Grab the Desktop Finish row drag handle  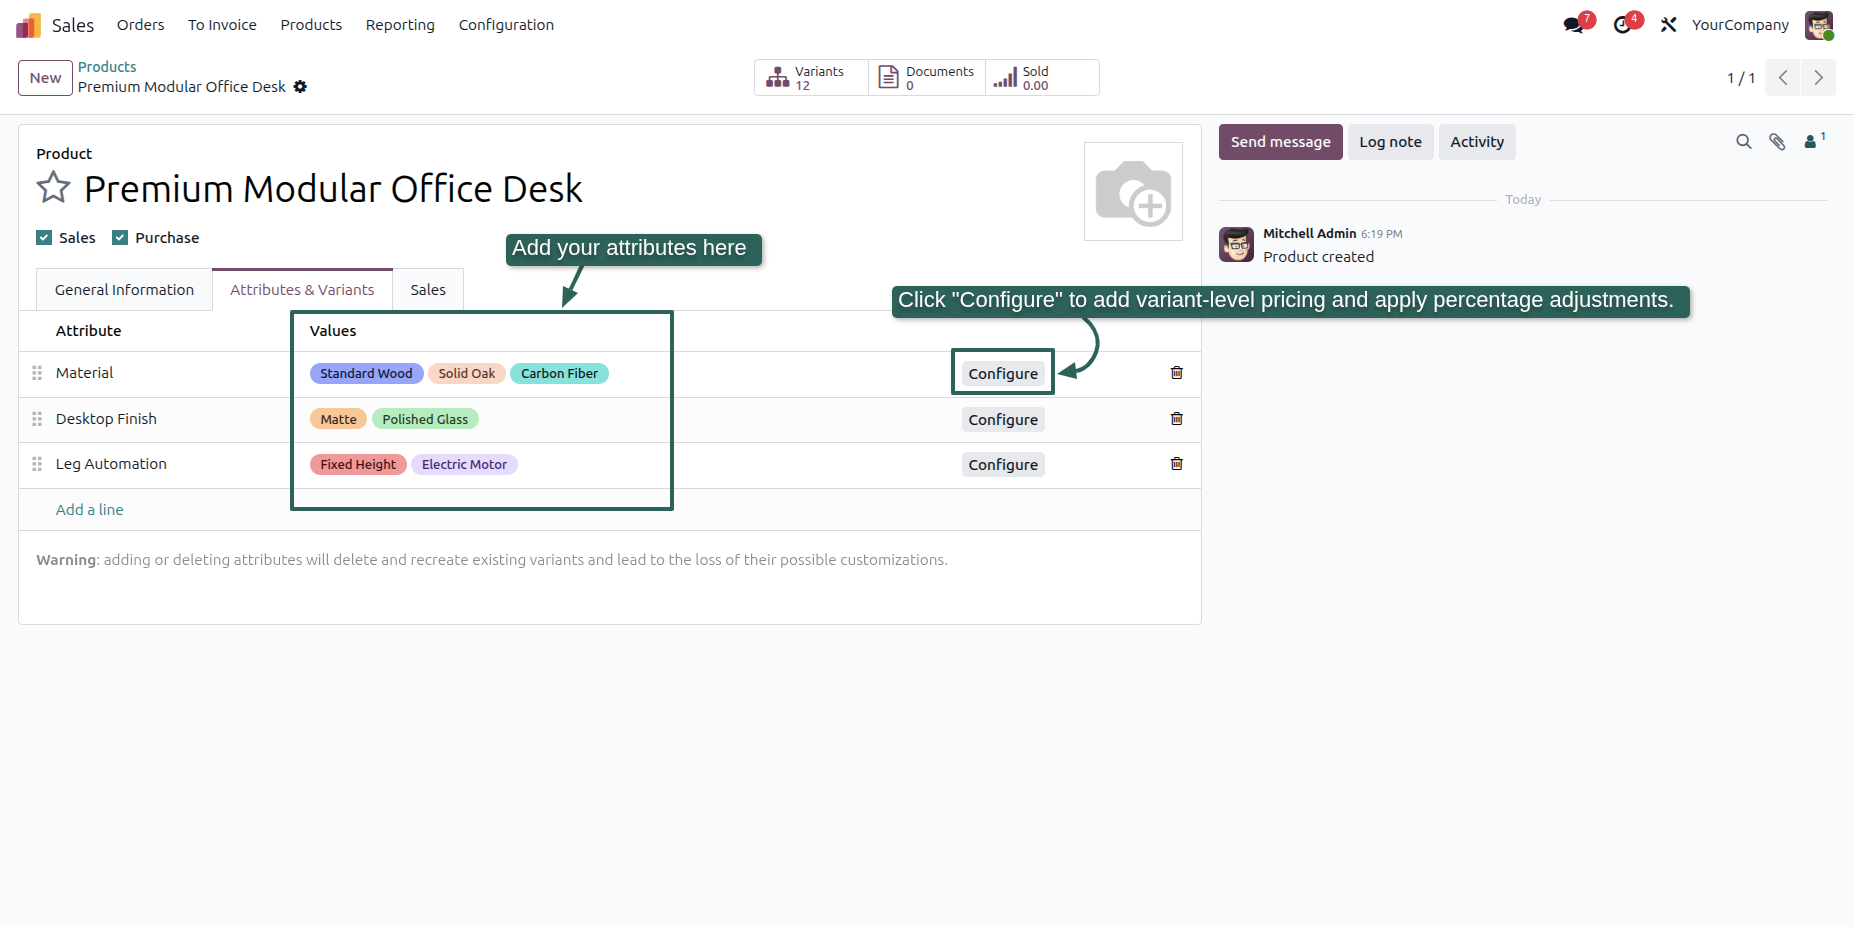click(37, 419)
